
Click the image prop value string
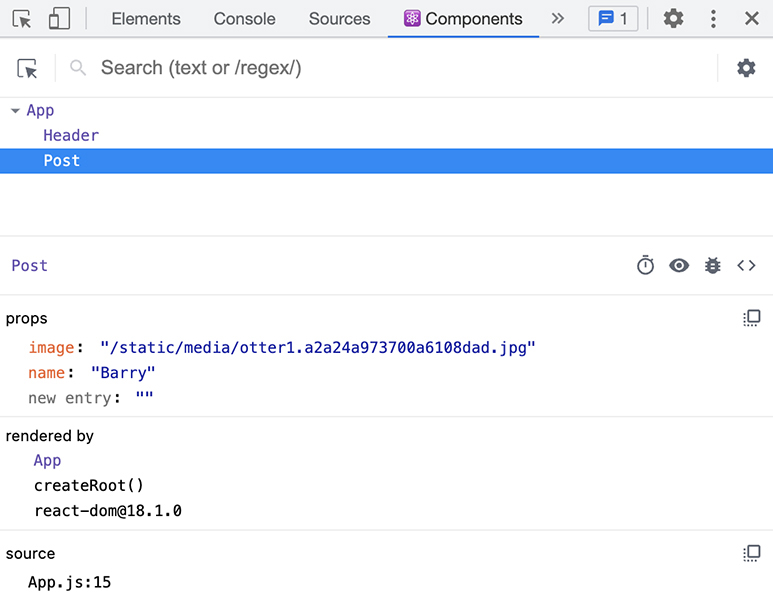pos(317,347)
